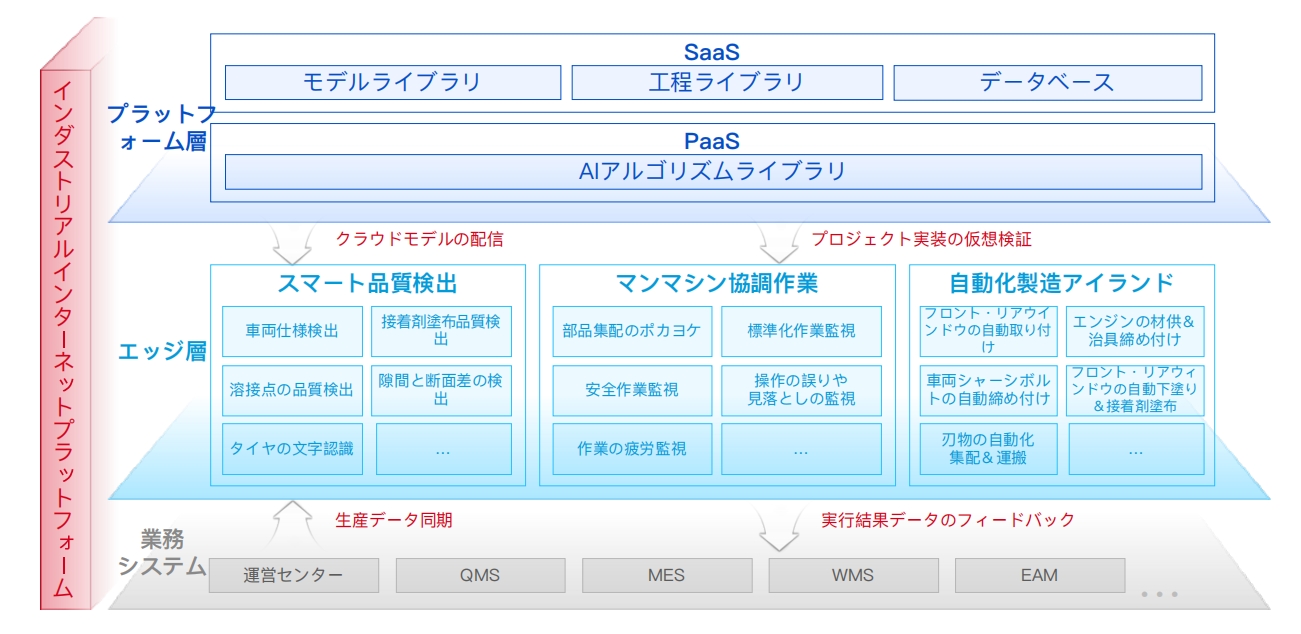
Task: Select the フロント・リアウィンドウの自動取り付け tile
Action: tap(988, 331)
